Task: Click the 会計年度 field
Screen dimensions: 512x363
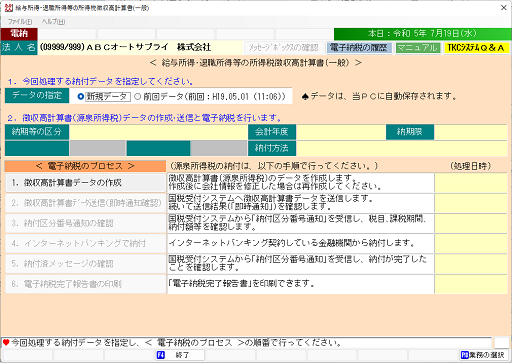Action: (x=341, y=132)
